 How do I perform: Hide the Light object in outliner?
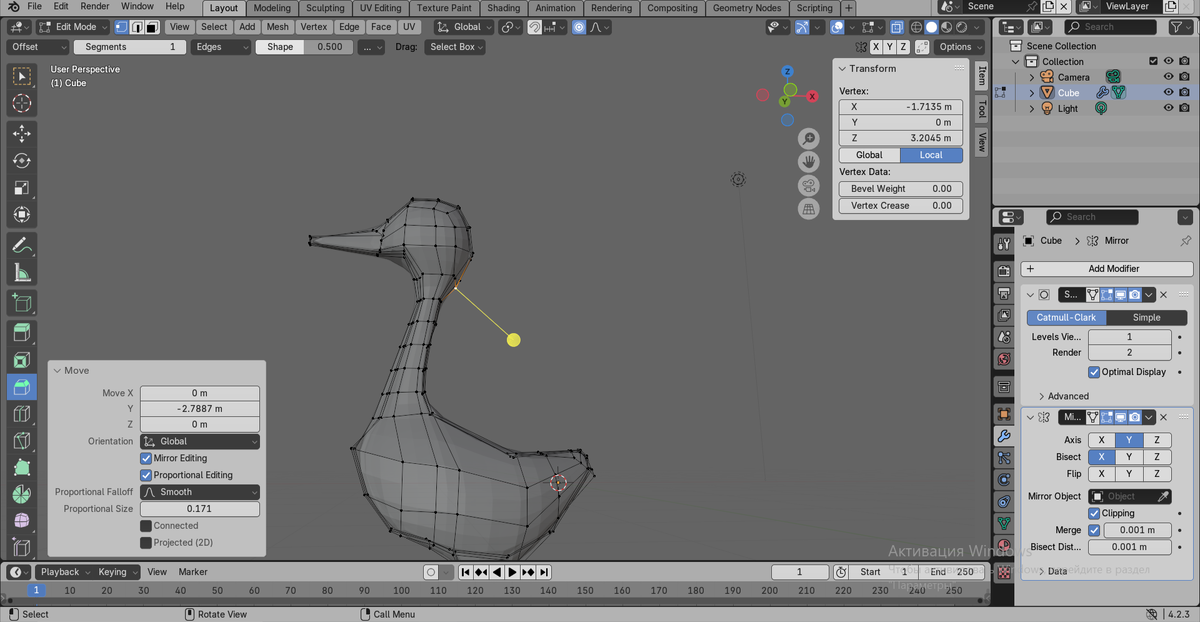(1168, 108)
